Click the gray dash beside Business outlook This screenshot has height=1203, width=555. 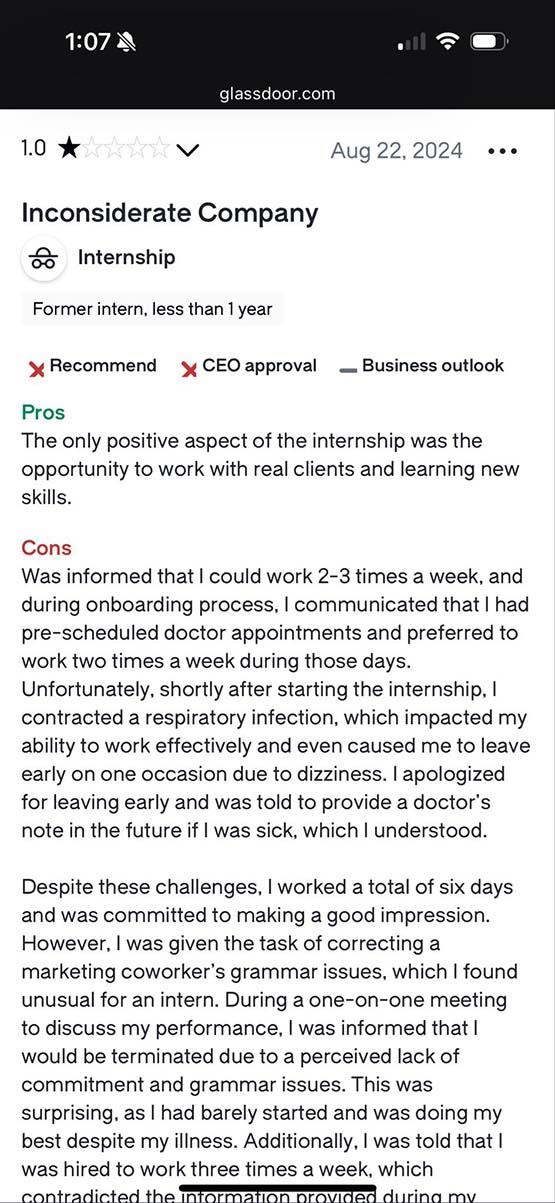(348, 369)
